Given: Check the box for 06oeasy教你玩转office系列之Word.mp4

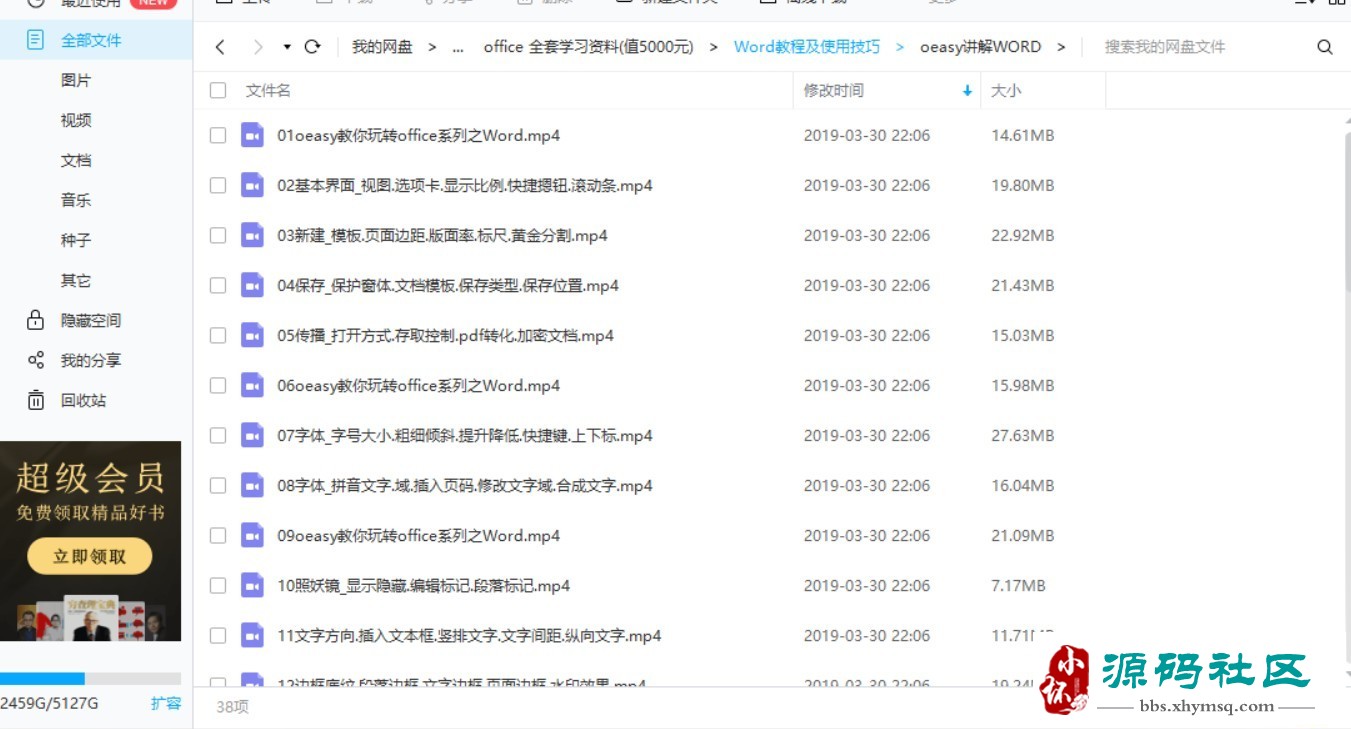Looking at the screenshot, I should [218, 385].
